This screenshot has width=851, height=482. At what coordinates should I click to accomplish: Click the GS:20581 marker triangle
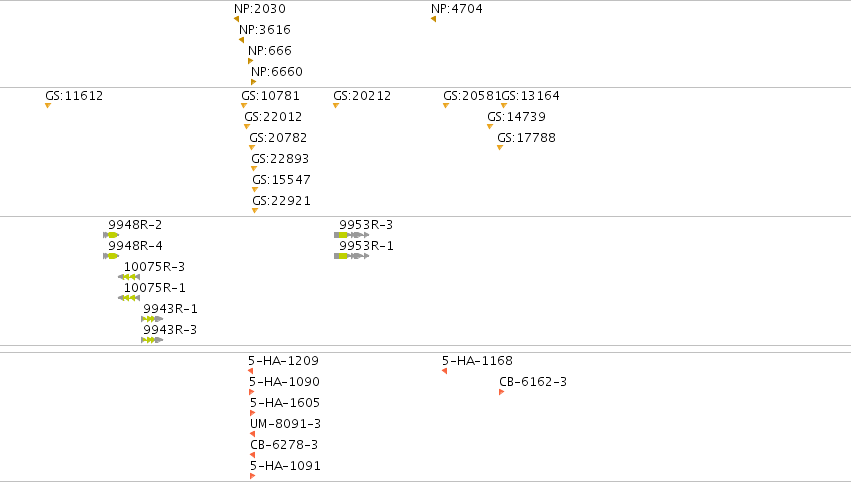point(446,105)
